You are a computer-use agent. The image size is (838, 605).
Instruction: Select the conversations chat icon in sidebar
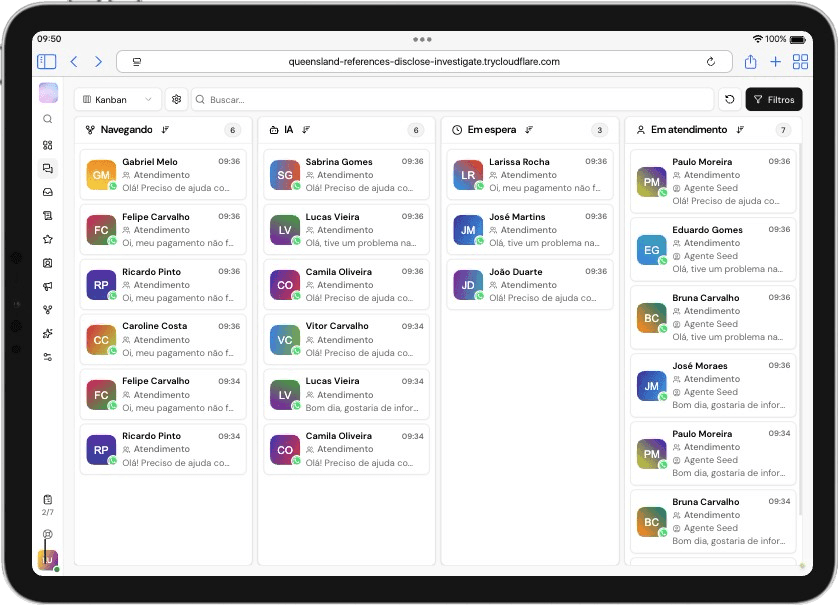(x=47, y=168)
